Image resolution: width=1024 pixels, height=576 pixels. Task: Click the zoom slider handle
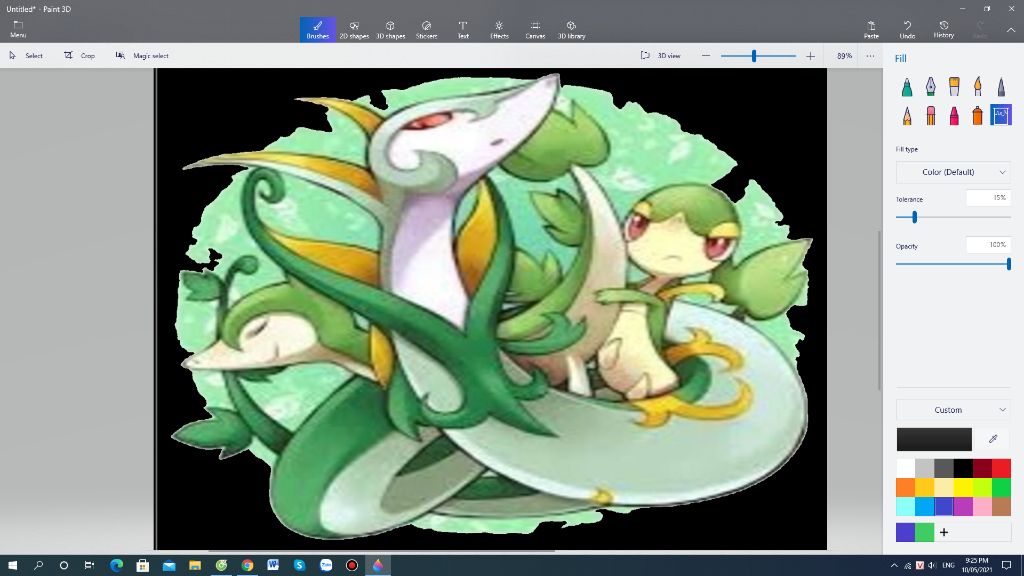[754, 56]
